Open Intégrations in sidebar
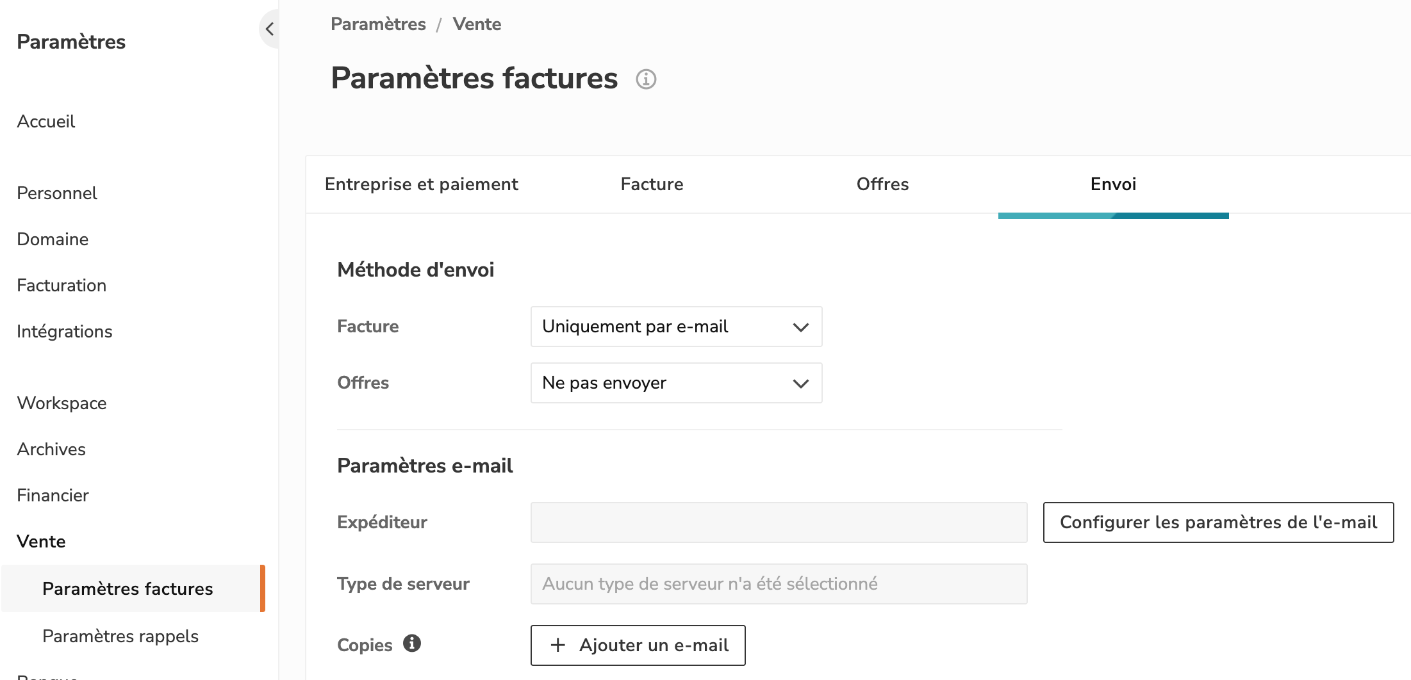Screen dimensions: 1411x680 [x=65, y=332]
